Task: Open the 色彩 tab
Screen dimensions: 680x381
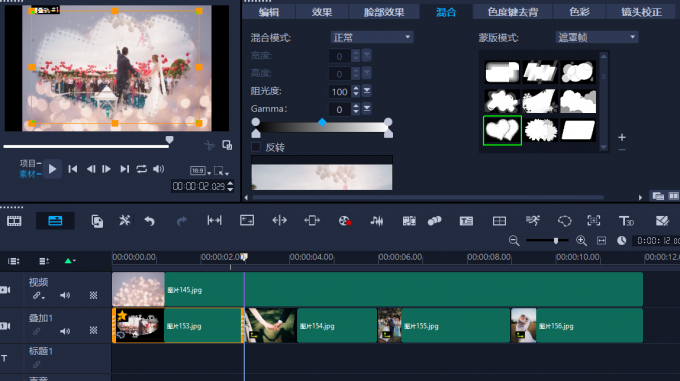Action: [579, 12]
